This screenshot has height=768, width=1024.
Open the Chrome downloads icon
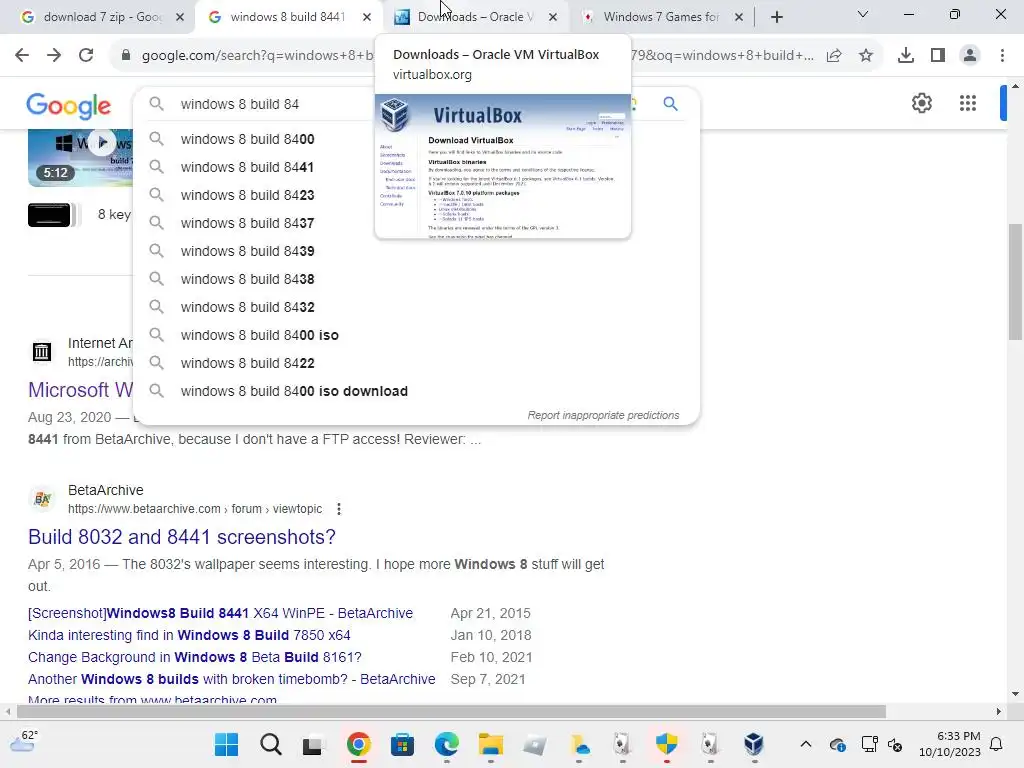coord(906,56)
